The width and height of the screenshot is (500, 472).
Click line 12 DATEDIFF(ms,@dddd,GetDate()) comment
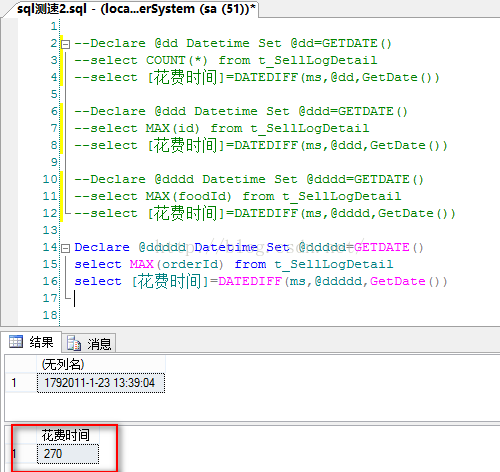click(345, 213)
